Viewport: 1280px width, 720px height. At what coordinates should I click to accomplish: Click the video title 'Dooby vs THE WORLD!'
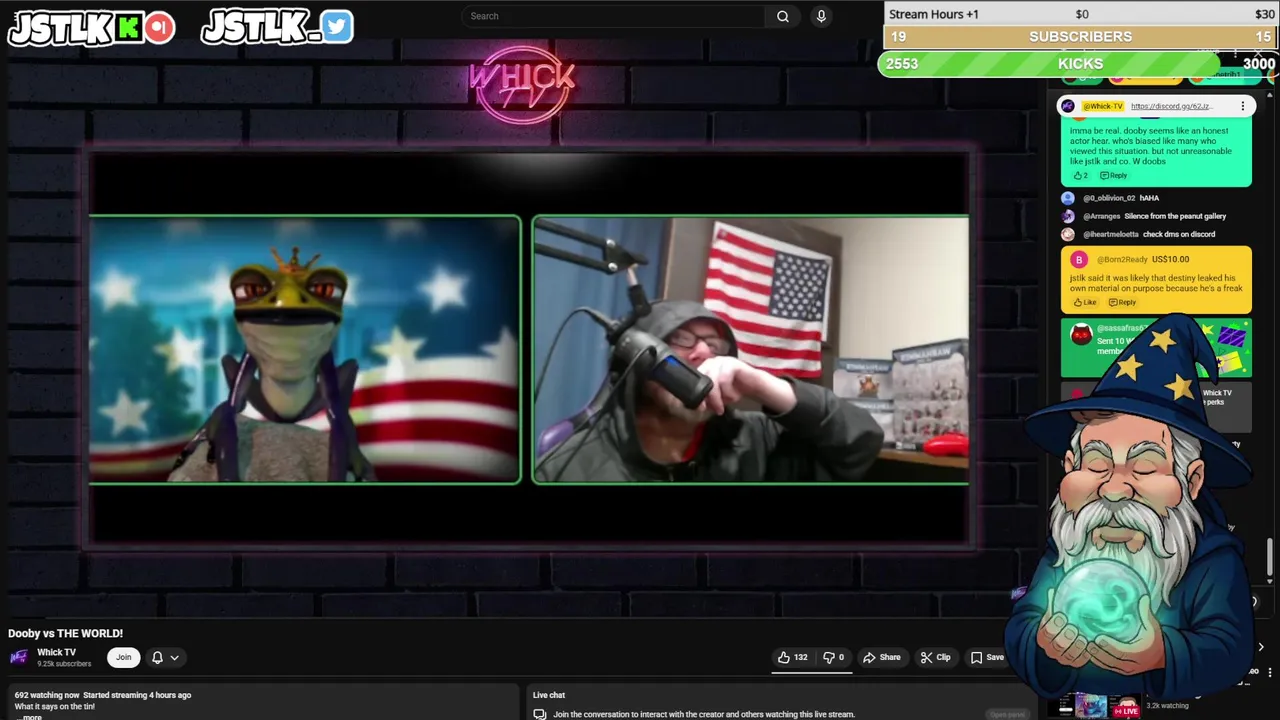66,633
